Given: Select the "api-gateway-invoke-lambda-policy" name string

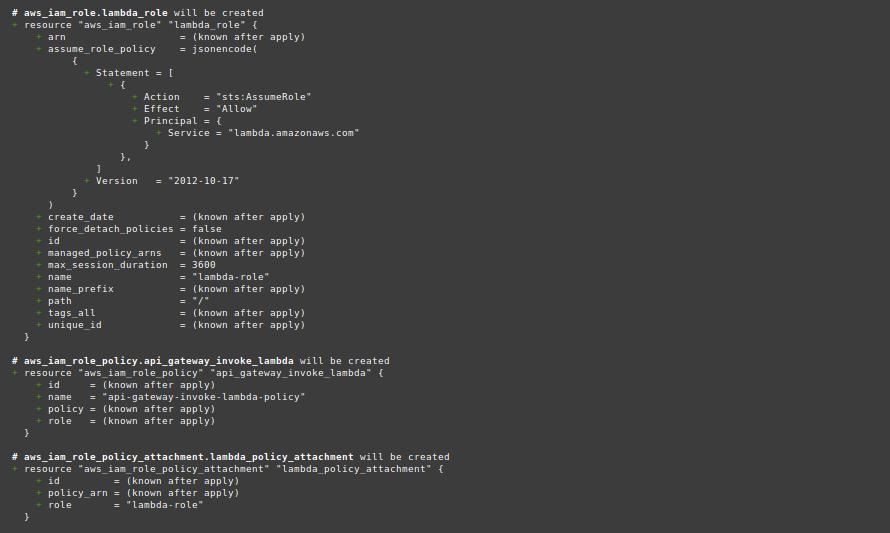Looking at the screenshot, I should (203, 397).
